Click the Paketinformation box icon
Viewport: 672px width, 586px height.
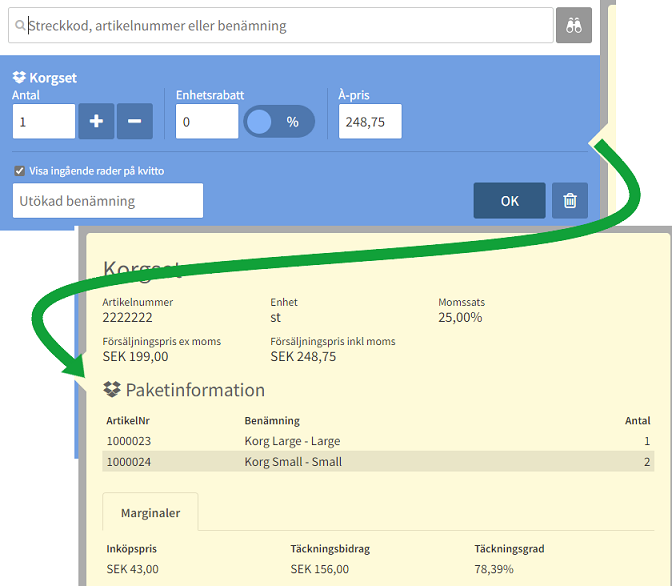coord(112,390)
